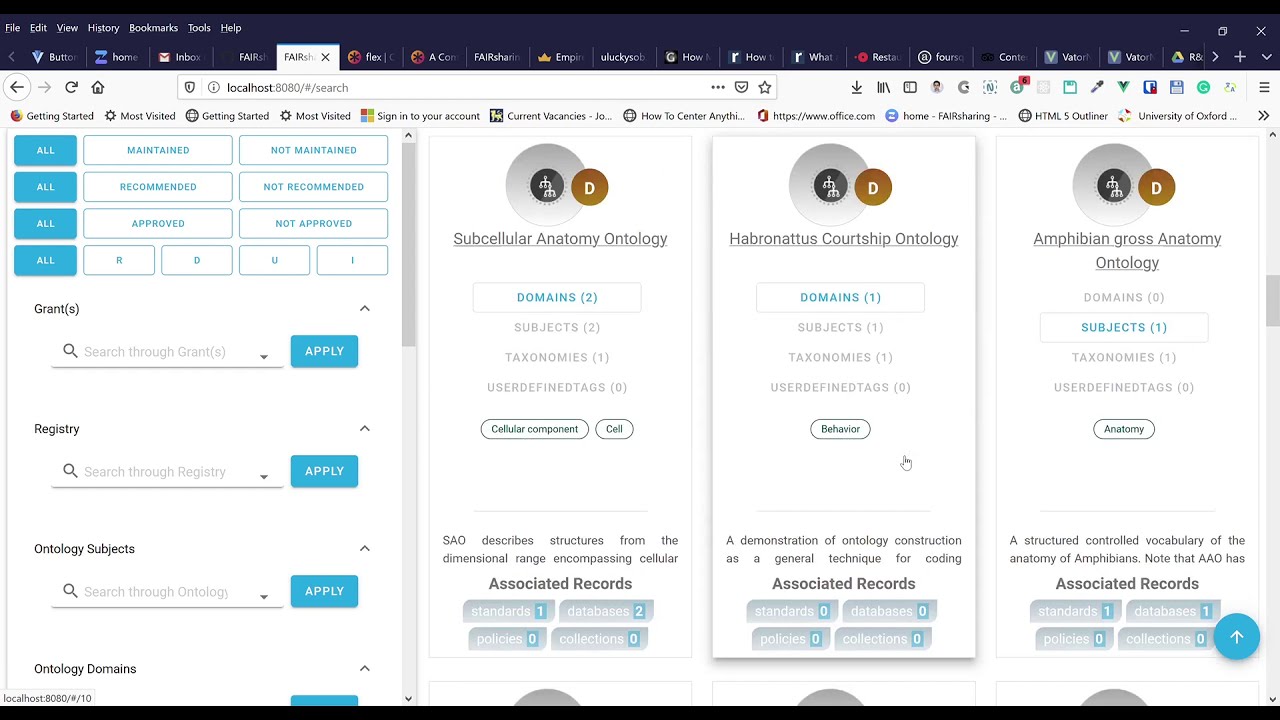Close the active FAIRsharing tab
This screenshot has height=720, width=1280.
(x=325, y=57)
